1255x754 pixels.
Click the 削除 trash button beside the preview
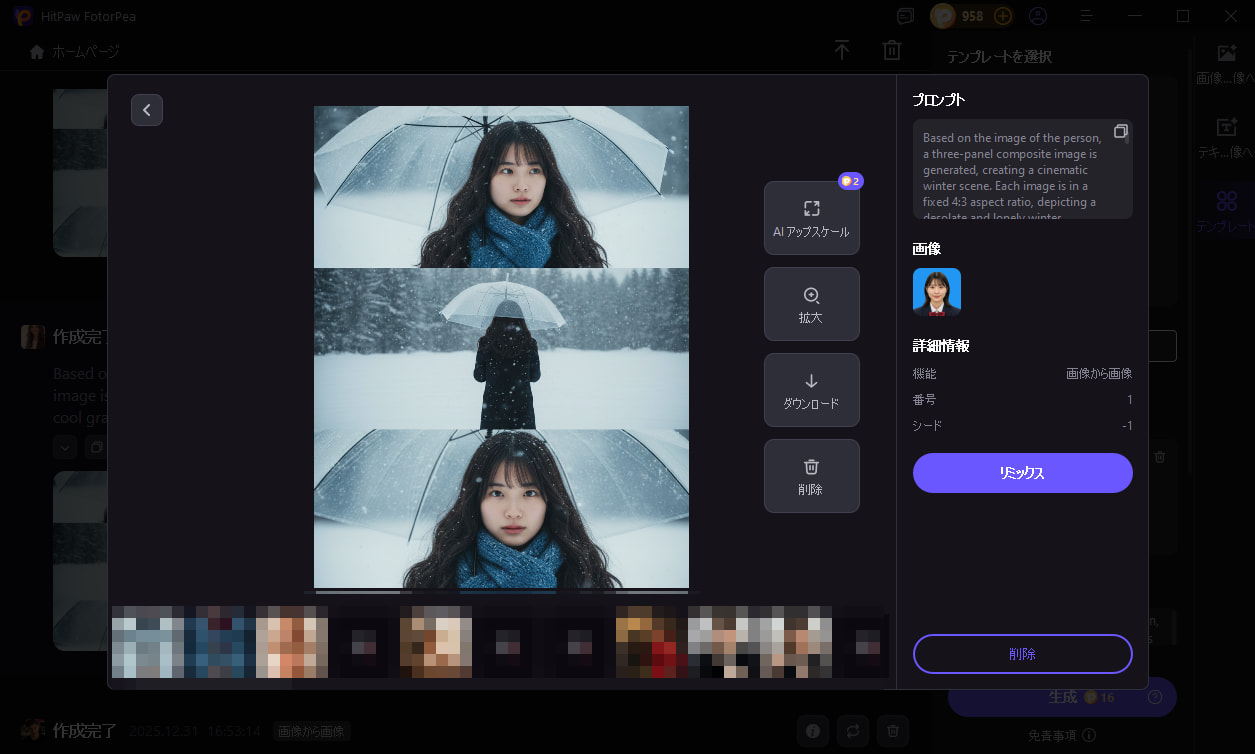coord(811,476)
